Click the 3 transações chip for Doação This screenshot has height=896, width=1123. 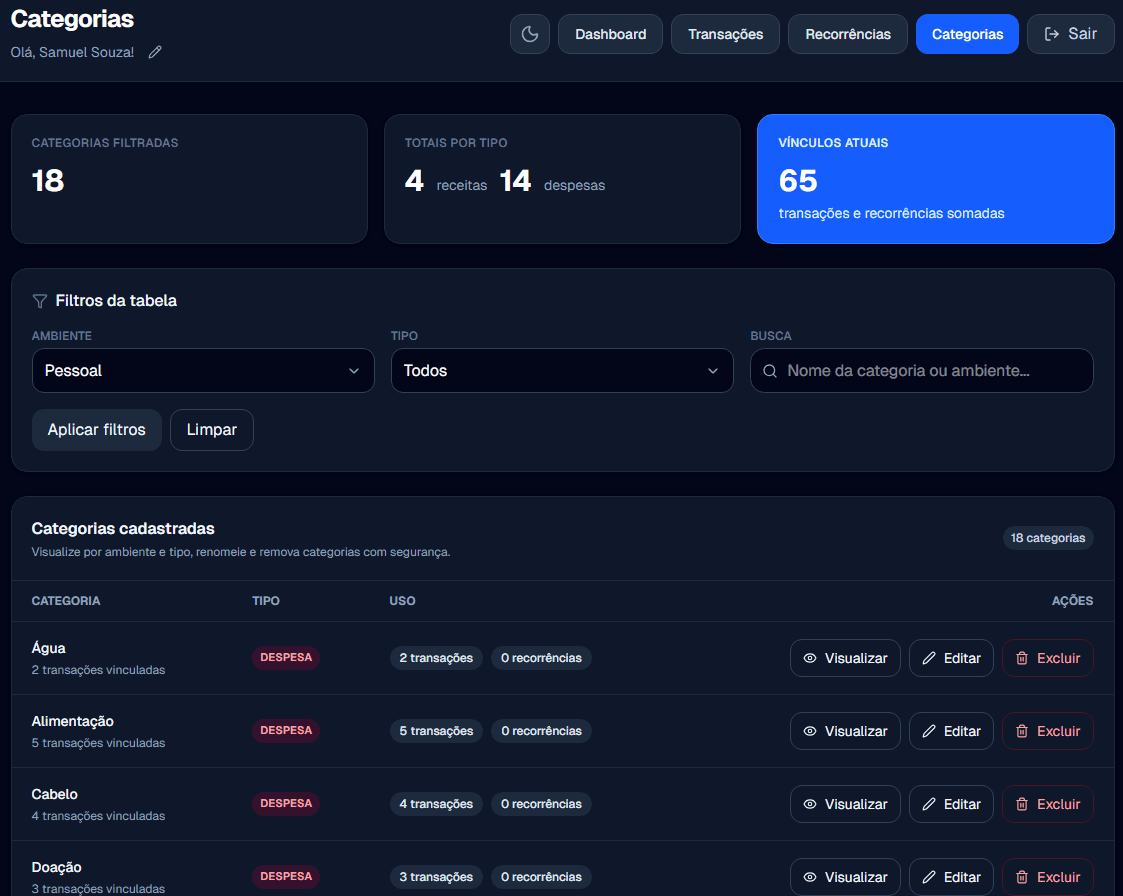pos(436,877)
